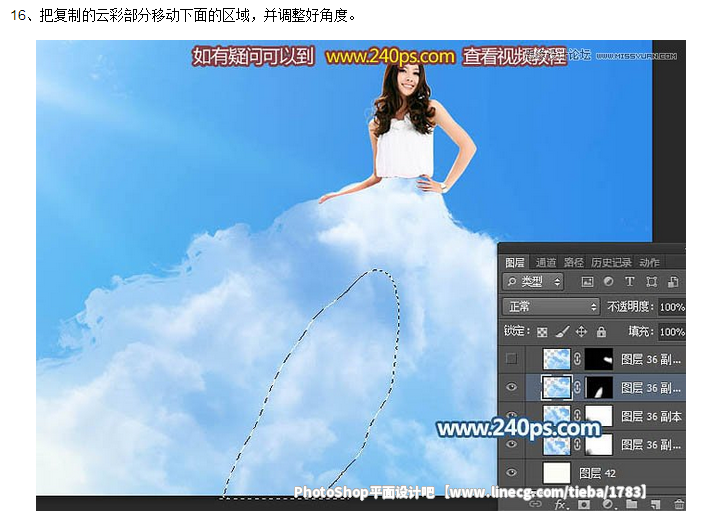
Task: Create a new group folder icon
Action: 632,504
